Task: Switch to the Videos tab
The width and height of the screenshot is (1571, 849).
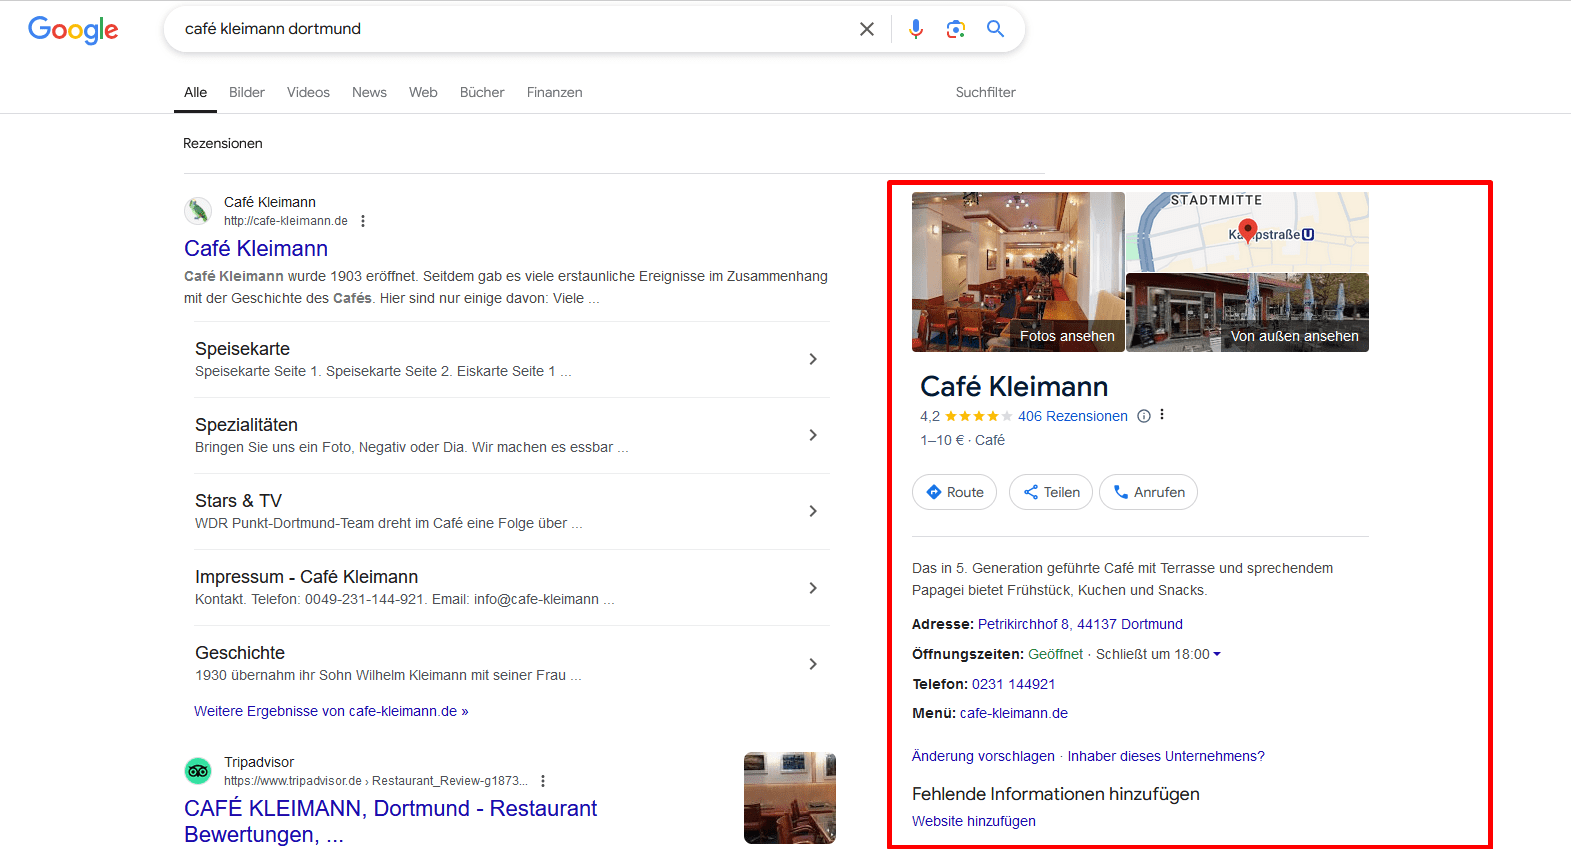Action: 308,92
